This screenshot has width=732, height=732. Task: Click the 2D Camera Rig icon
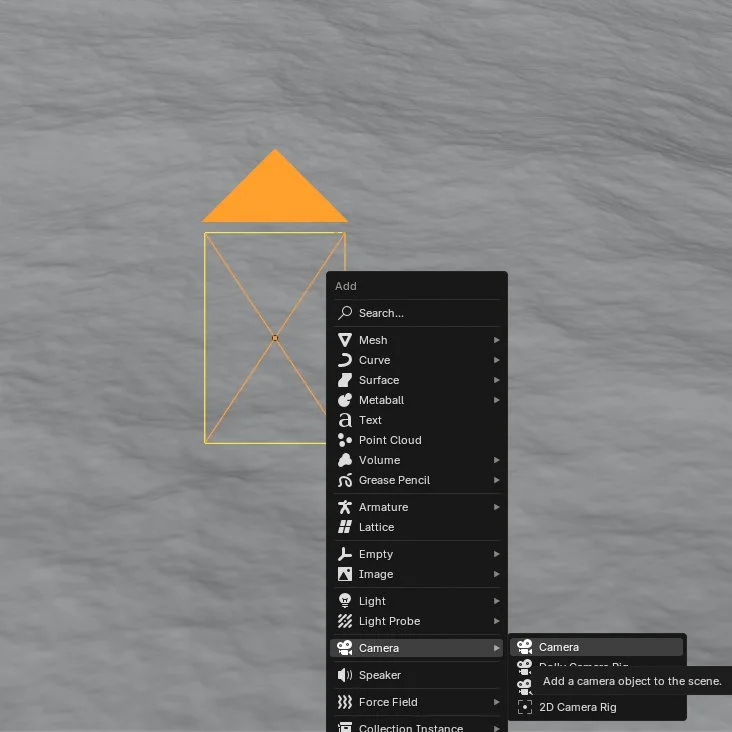click(525, 707)
